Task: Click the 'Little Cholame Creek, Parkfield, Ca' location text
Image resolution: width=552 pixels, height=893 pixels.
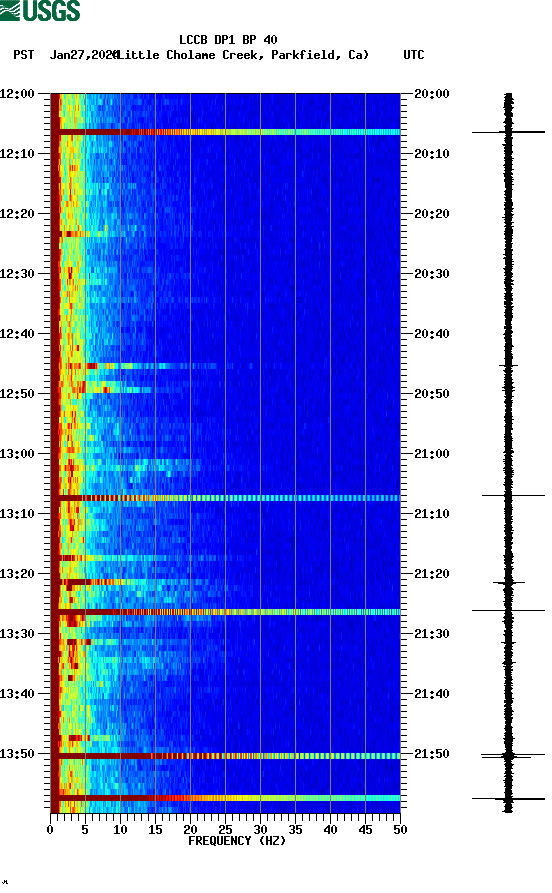Action: (x=243, y=55)
